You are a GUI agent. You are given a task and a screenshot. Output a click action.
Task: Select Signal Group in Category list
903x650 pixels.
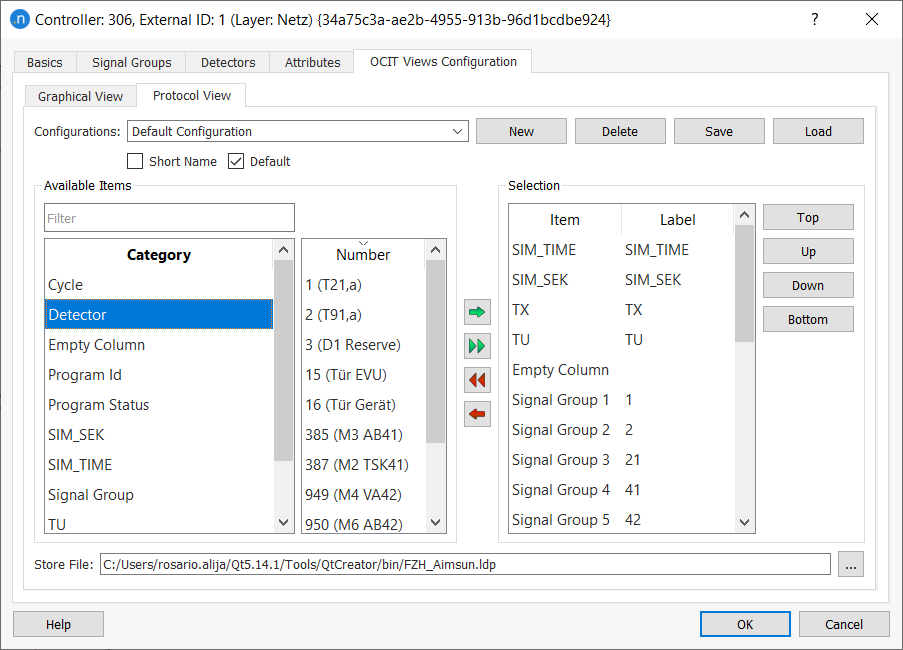pyautogui.click(x=91, y=494)
